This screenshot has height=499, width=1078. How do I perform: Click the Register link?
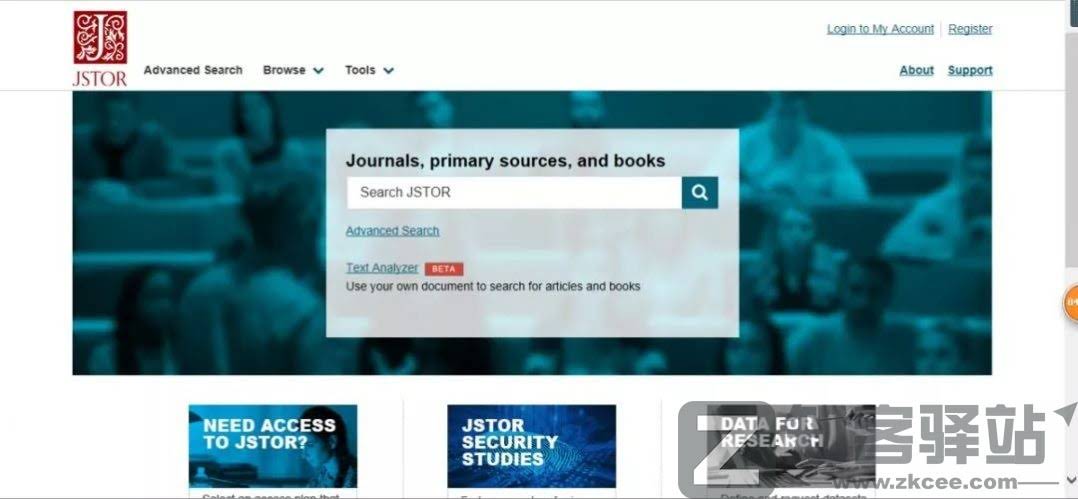(970, 29)
